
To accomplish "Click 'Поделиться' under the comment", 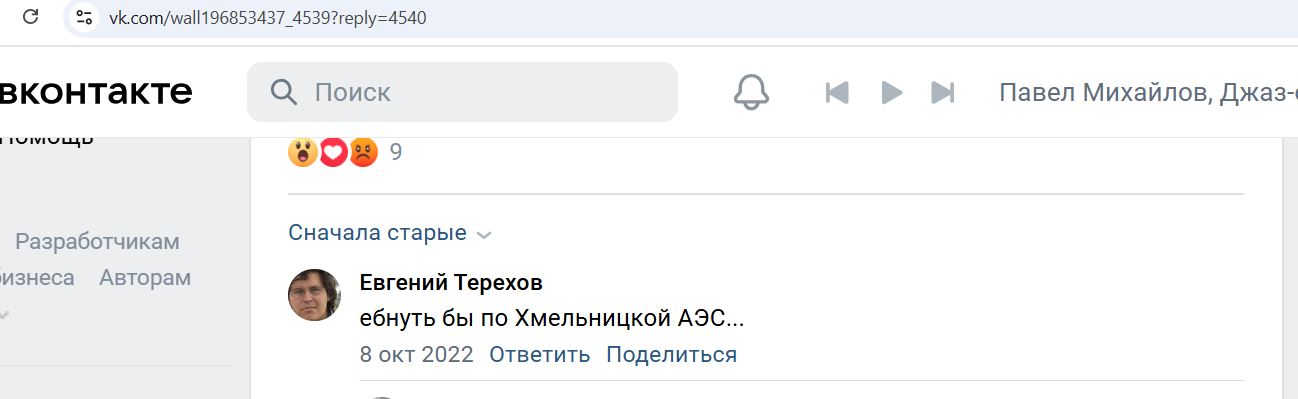I will pos(672,354).
